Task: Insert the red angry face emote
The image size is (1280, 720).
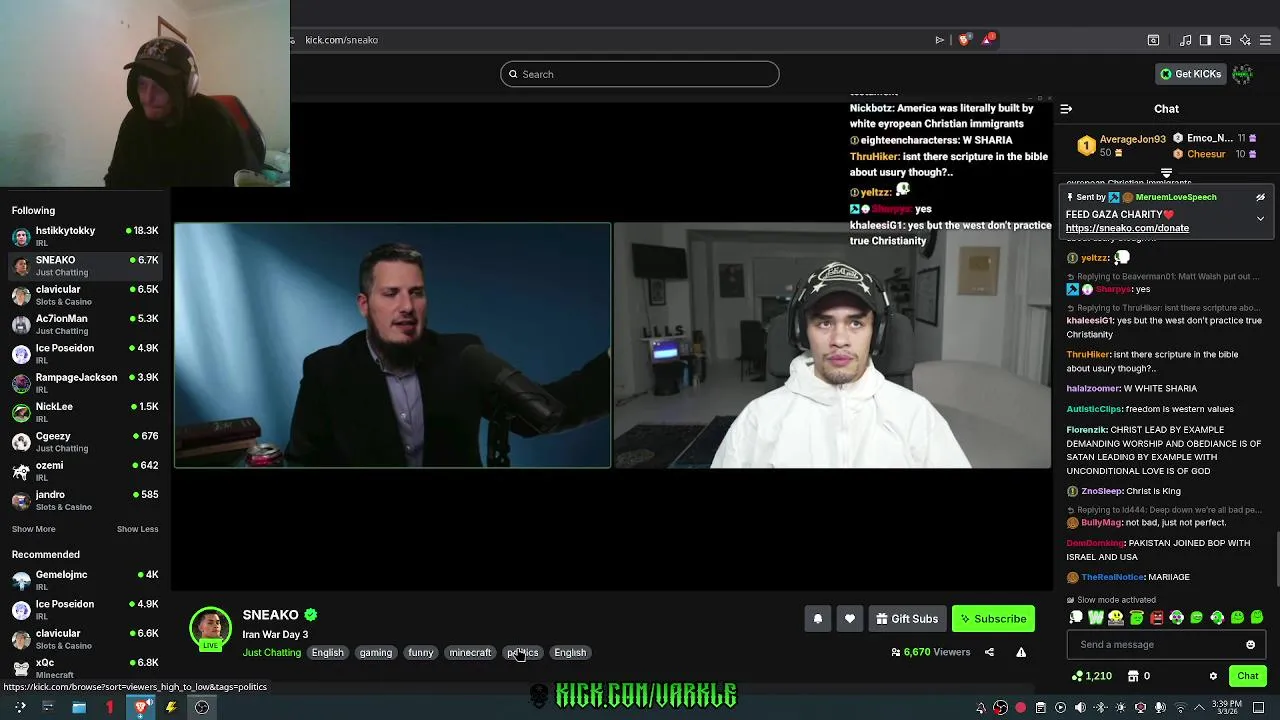Action: pyautogui.click(x=1156, y=618)
